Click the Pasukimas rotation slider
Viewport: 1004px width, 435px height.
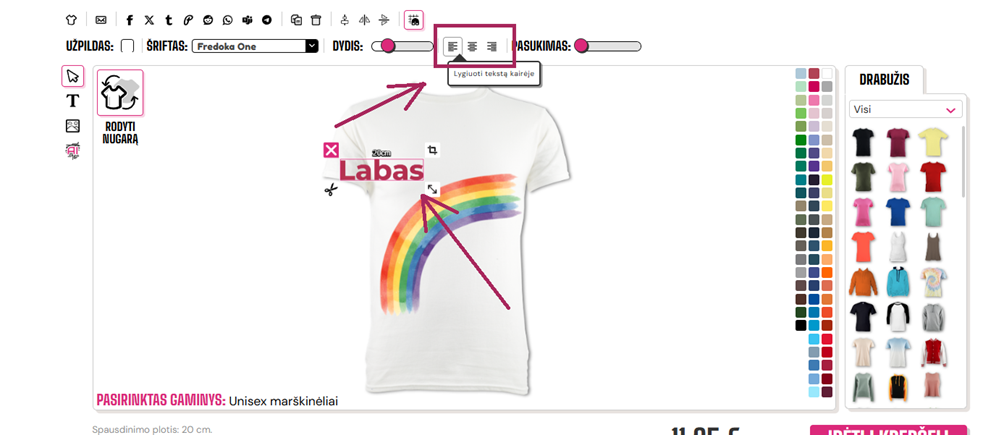608,46
